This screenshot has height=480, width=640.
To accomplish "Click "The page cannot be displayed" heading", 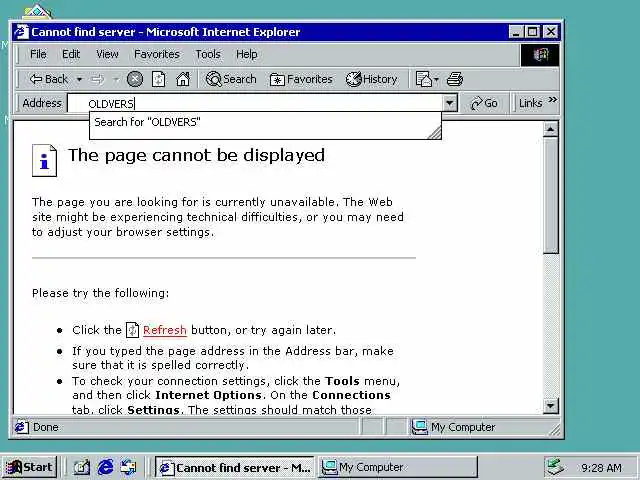I will point(196,156).
